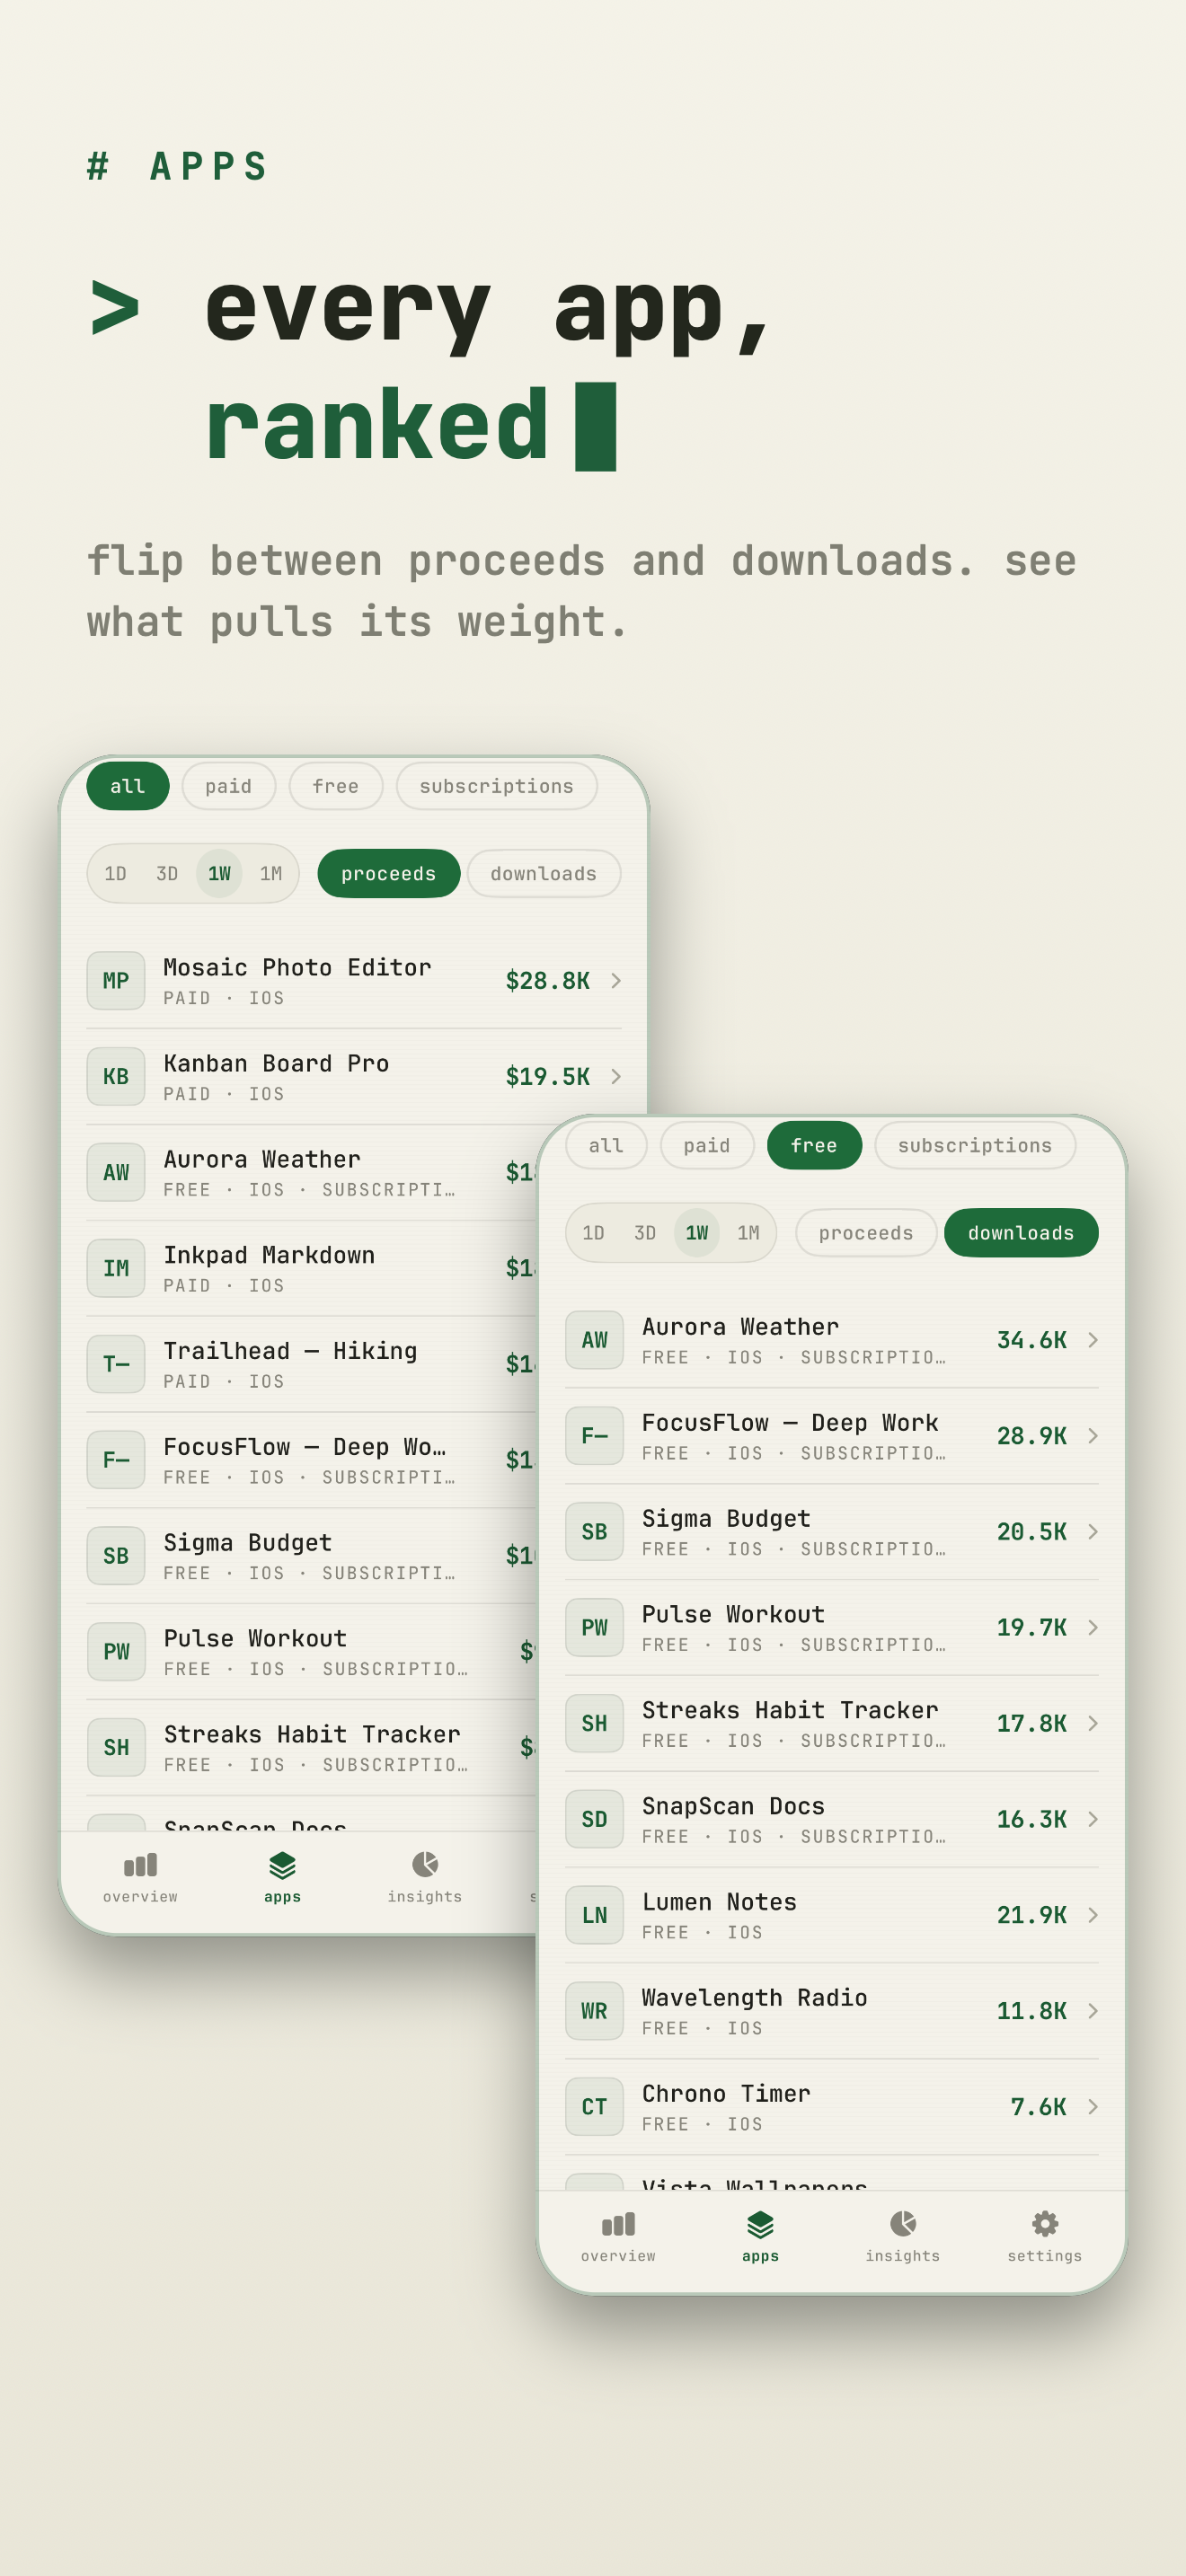Select subscriptions filter in front phone
Screen dimensions: 1186x2576
(975, 1145)
